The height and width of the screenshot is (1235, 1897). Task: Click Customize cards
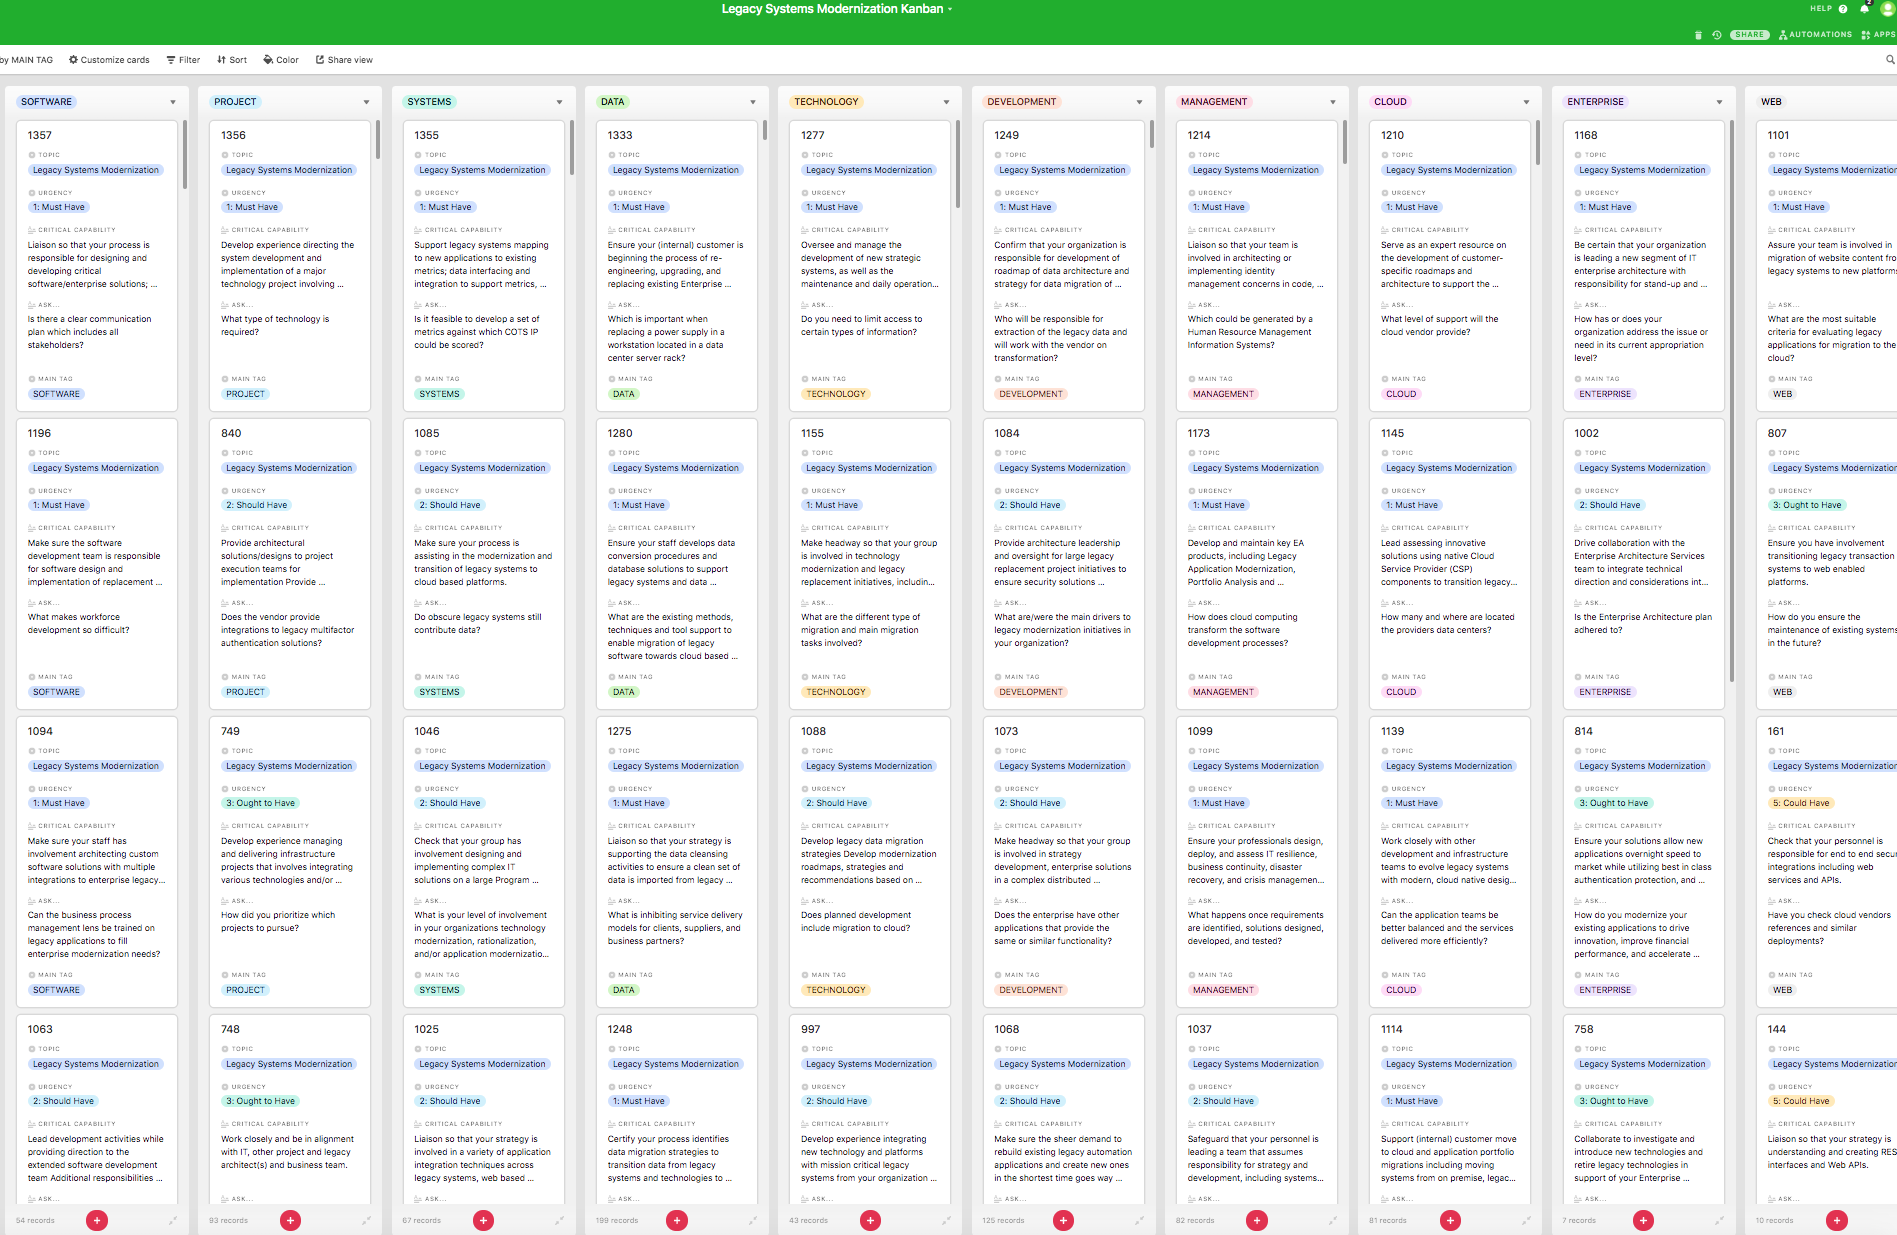point(109,60)
